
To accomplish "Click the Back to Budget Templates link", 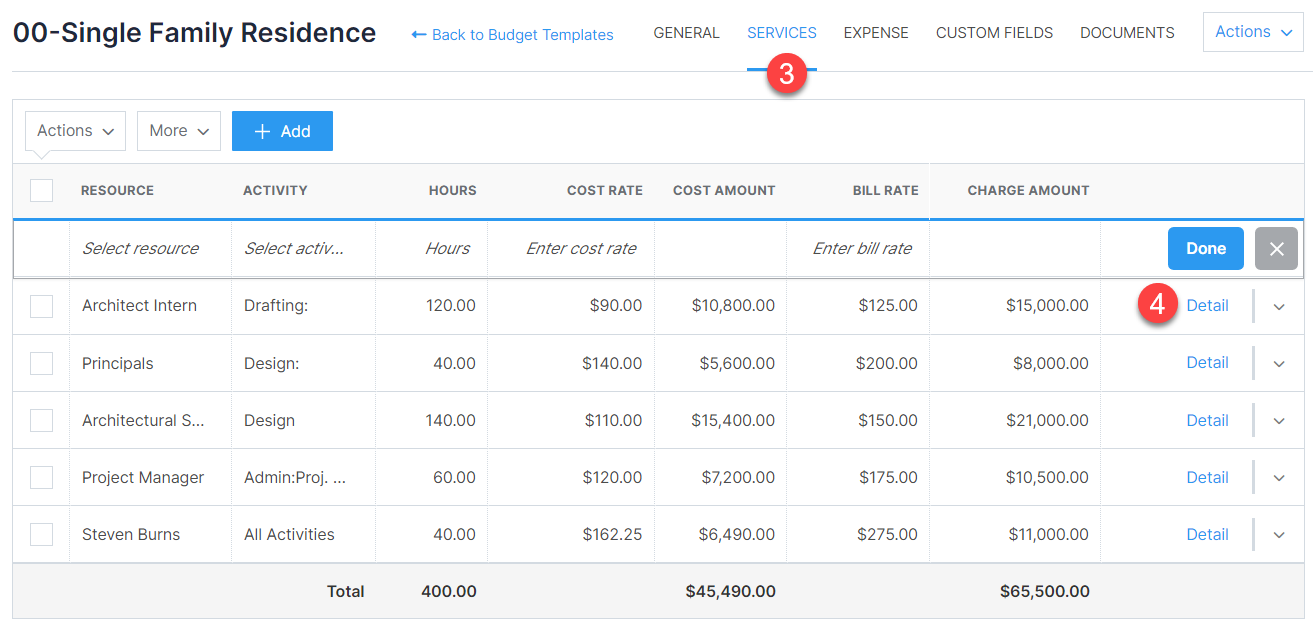I will click(512, 34).
